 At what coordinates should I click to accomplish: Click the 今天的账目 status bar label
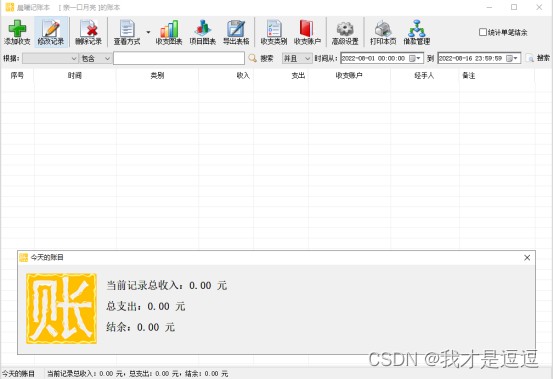18,374
